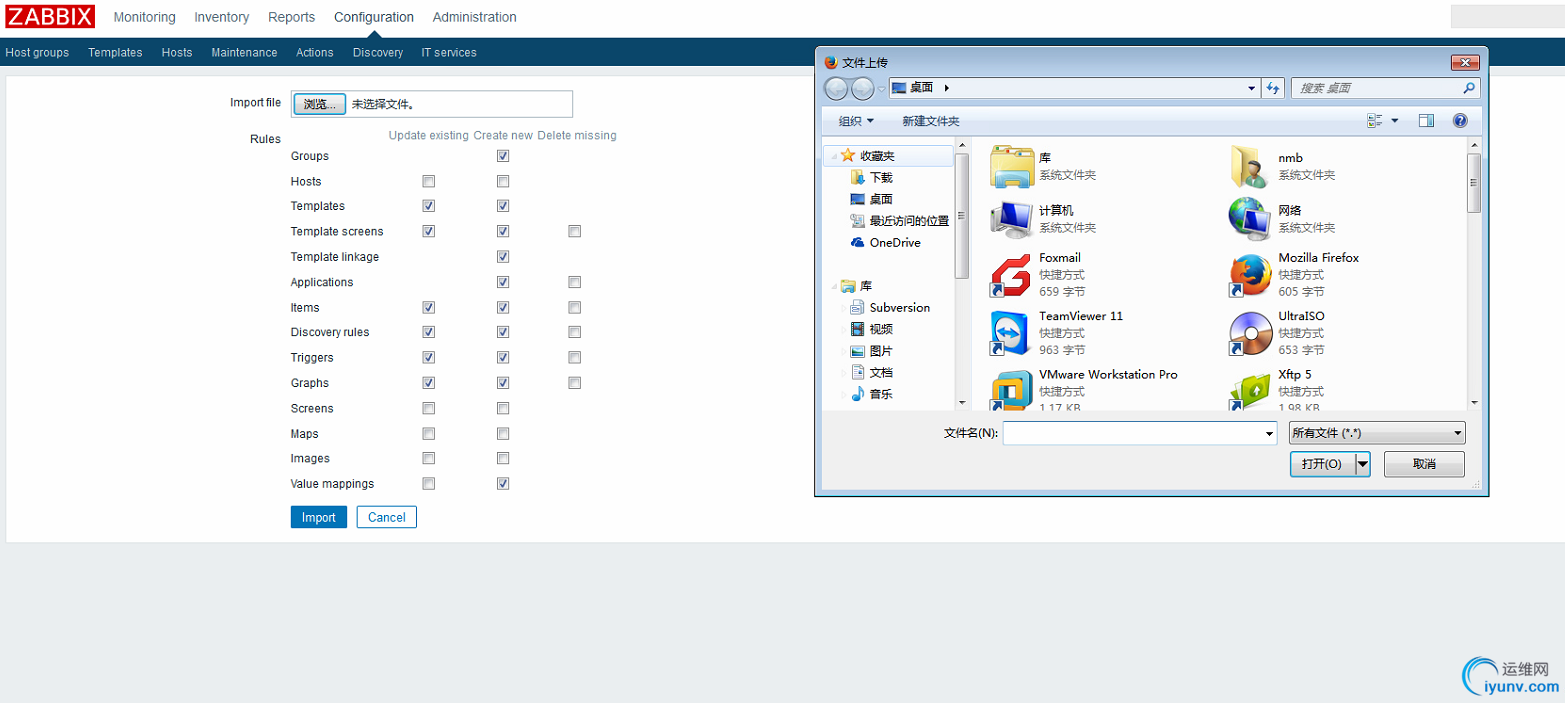
Task: Toggle Templates update existing checkbox
Action: coord(429,206)
